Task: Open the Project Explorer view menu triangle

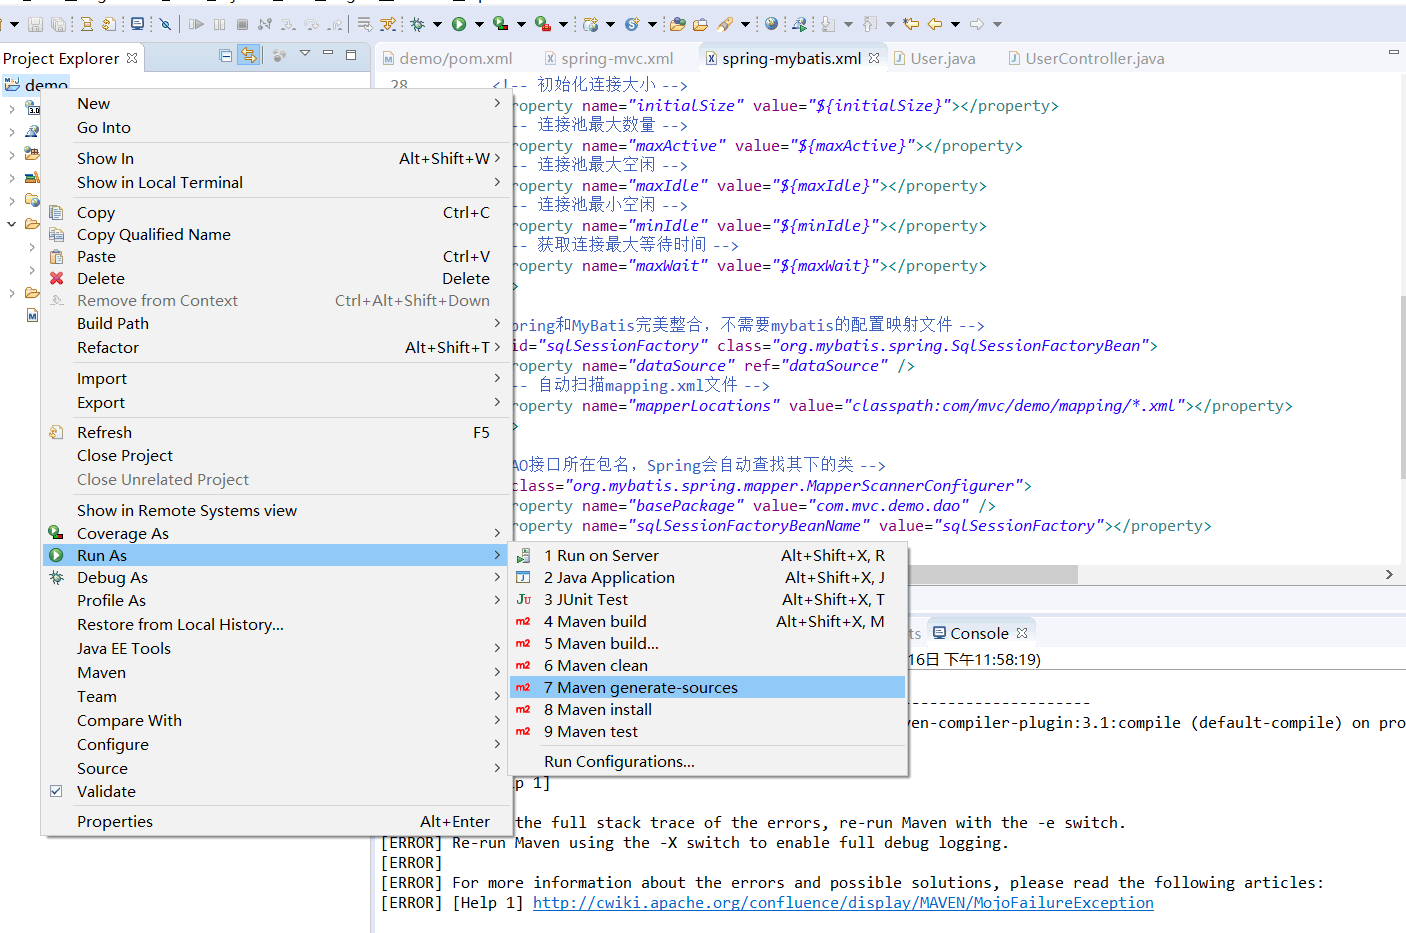Action: coord(305,55)
